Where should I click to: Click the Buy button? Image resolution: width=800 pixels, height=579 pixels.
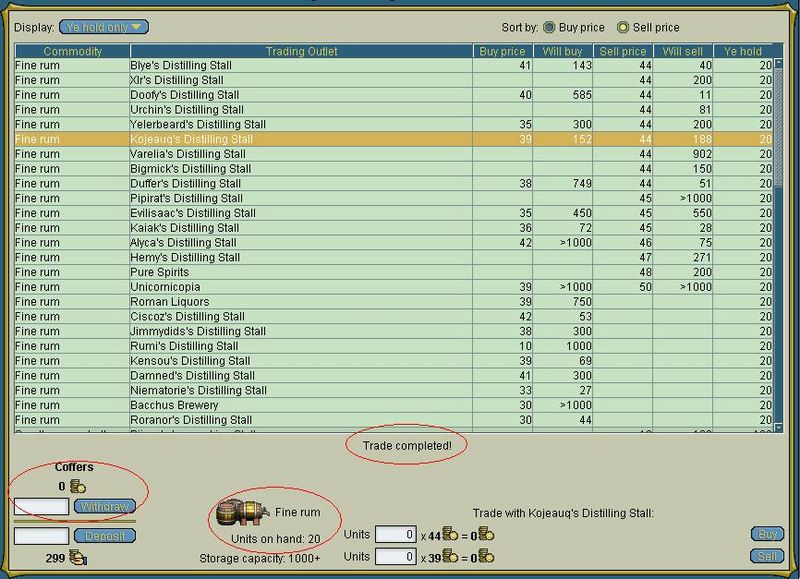coord(767,534)
